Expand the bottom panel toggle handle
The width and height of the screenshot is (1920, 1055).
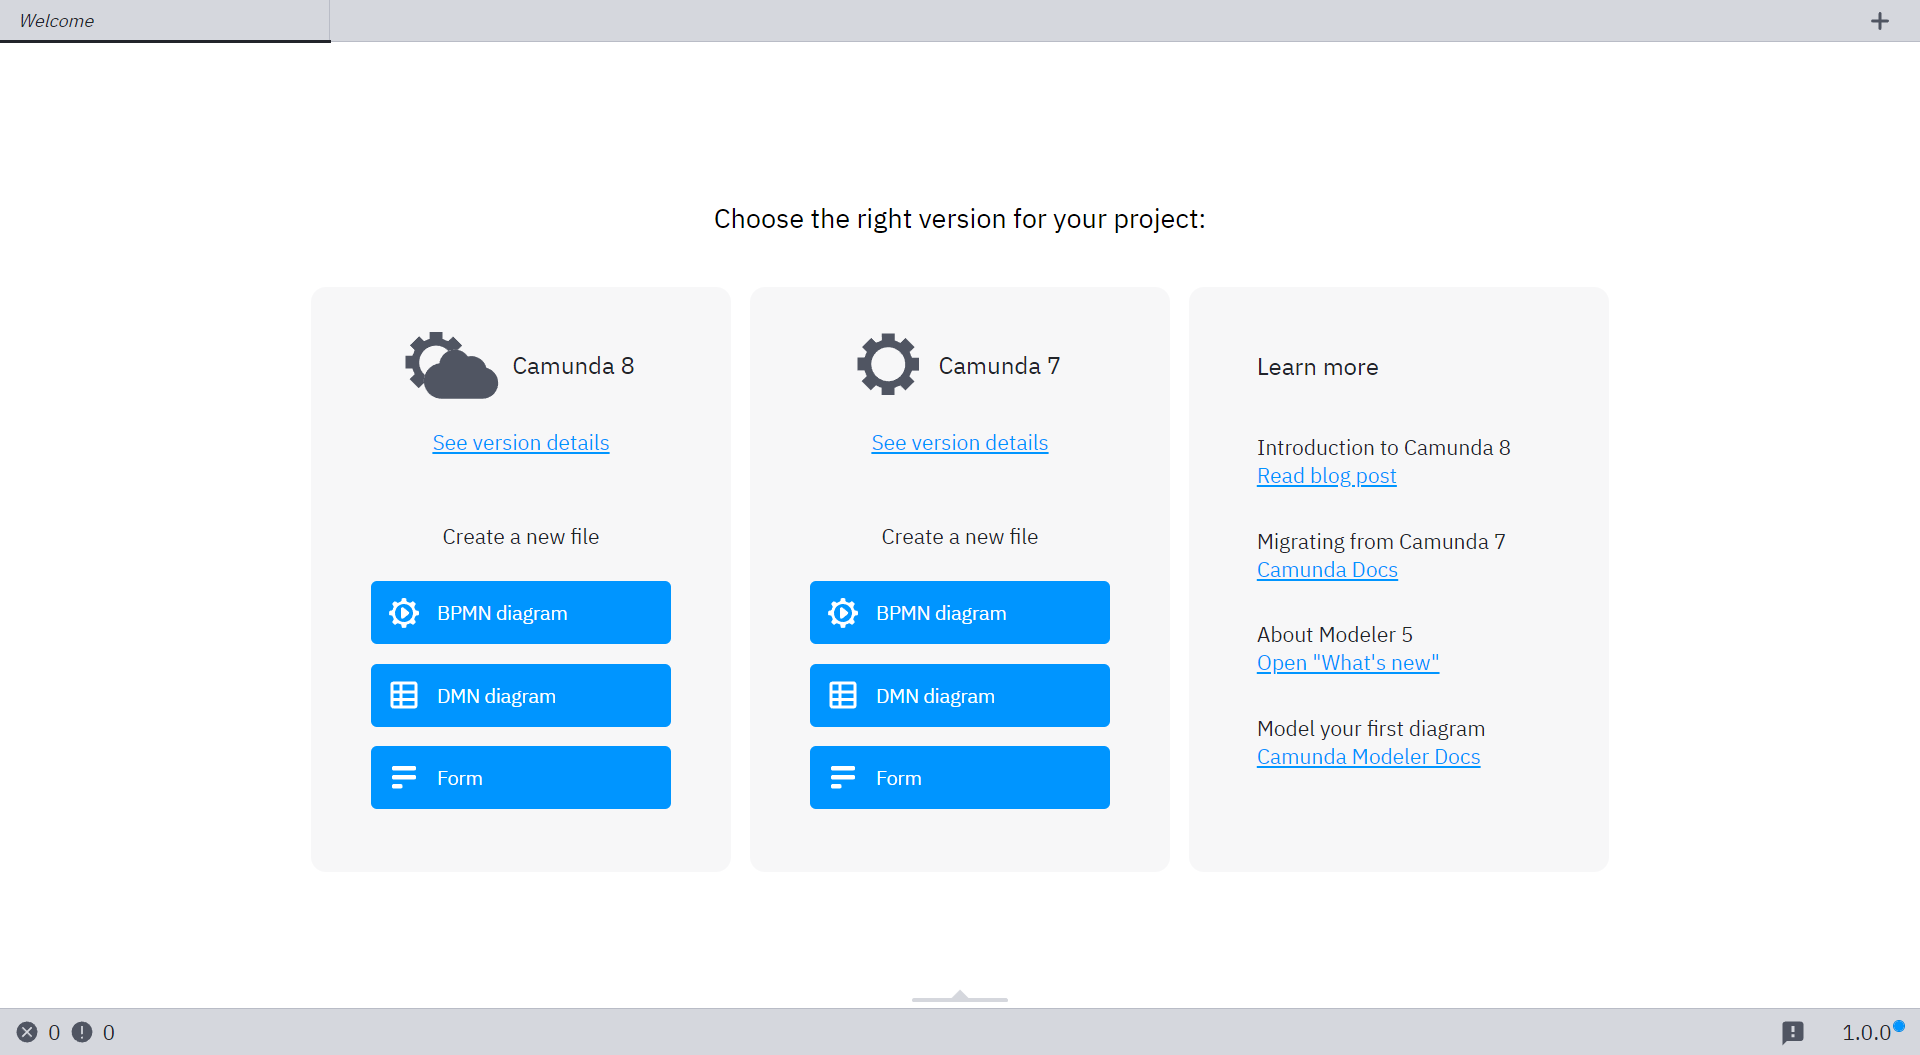(x=960, y=996)
